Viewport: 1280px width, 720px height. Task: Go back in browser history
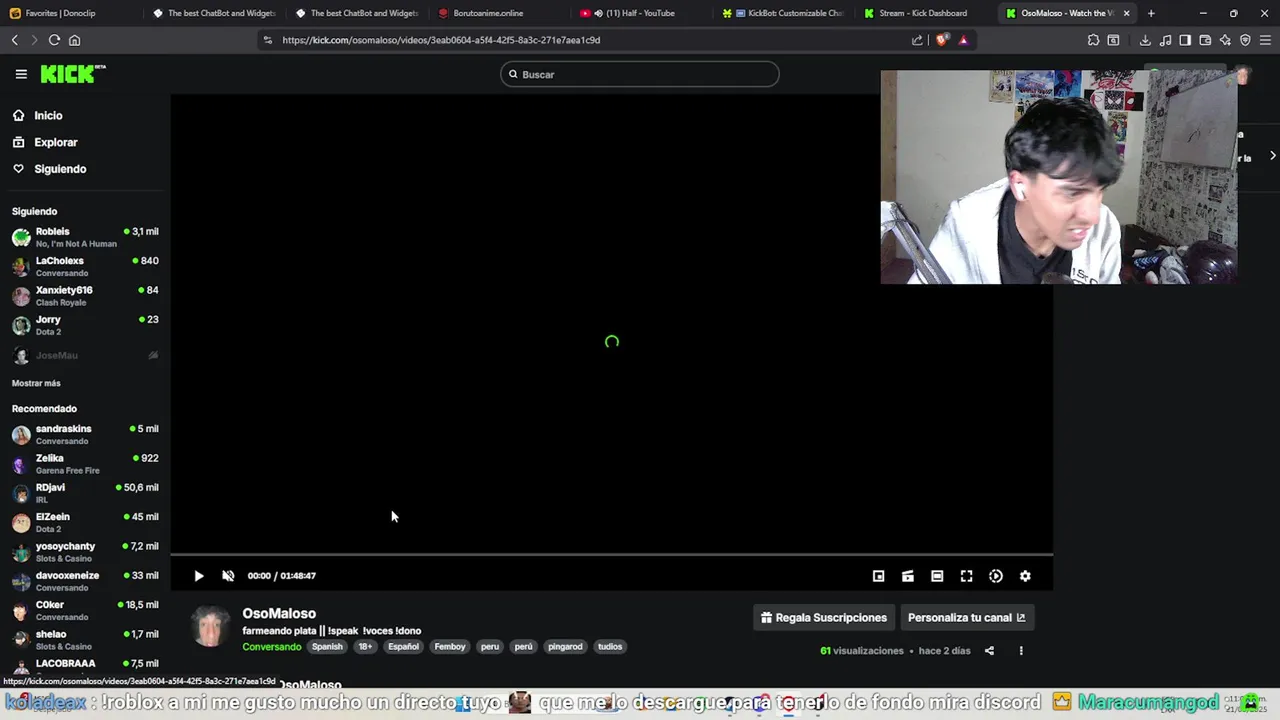(x=15, y=40)
